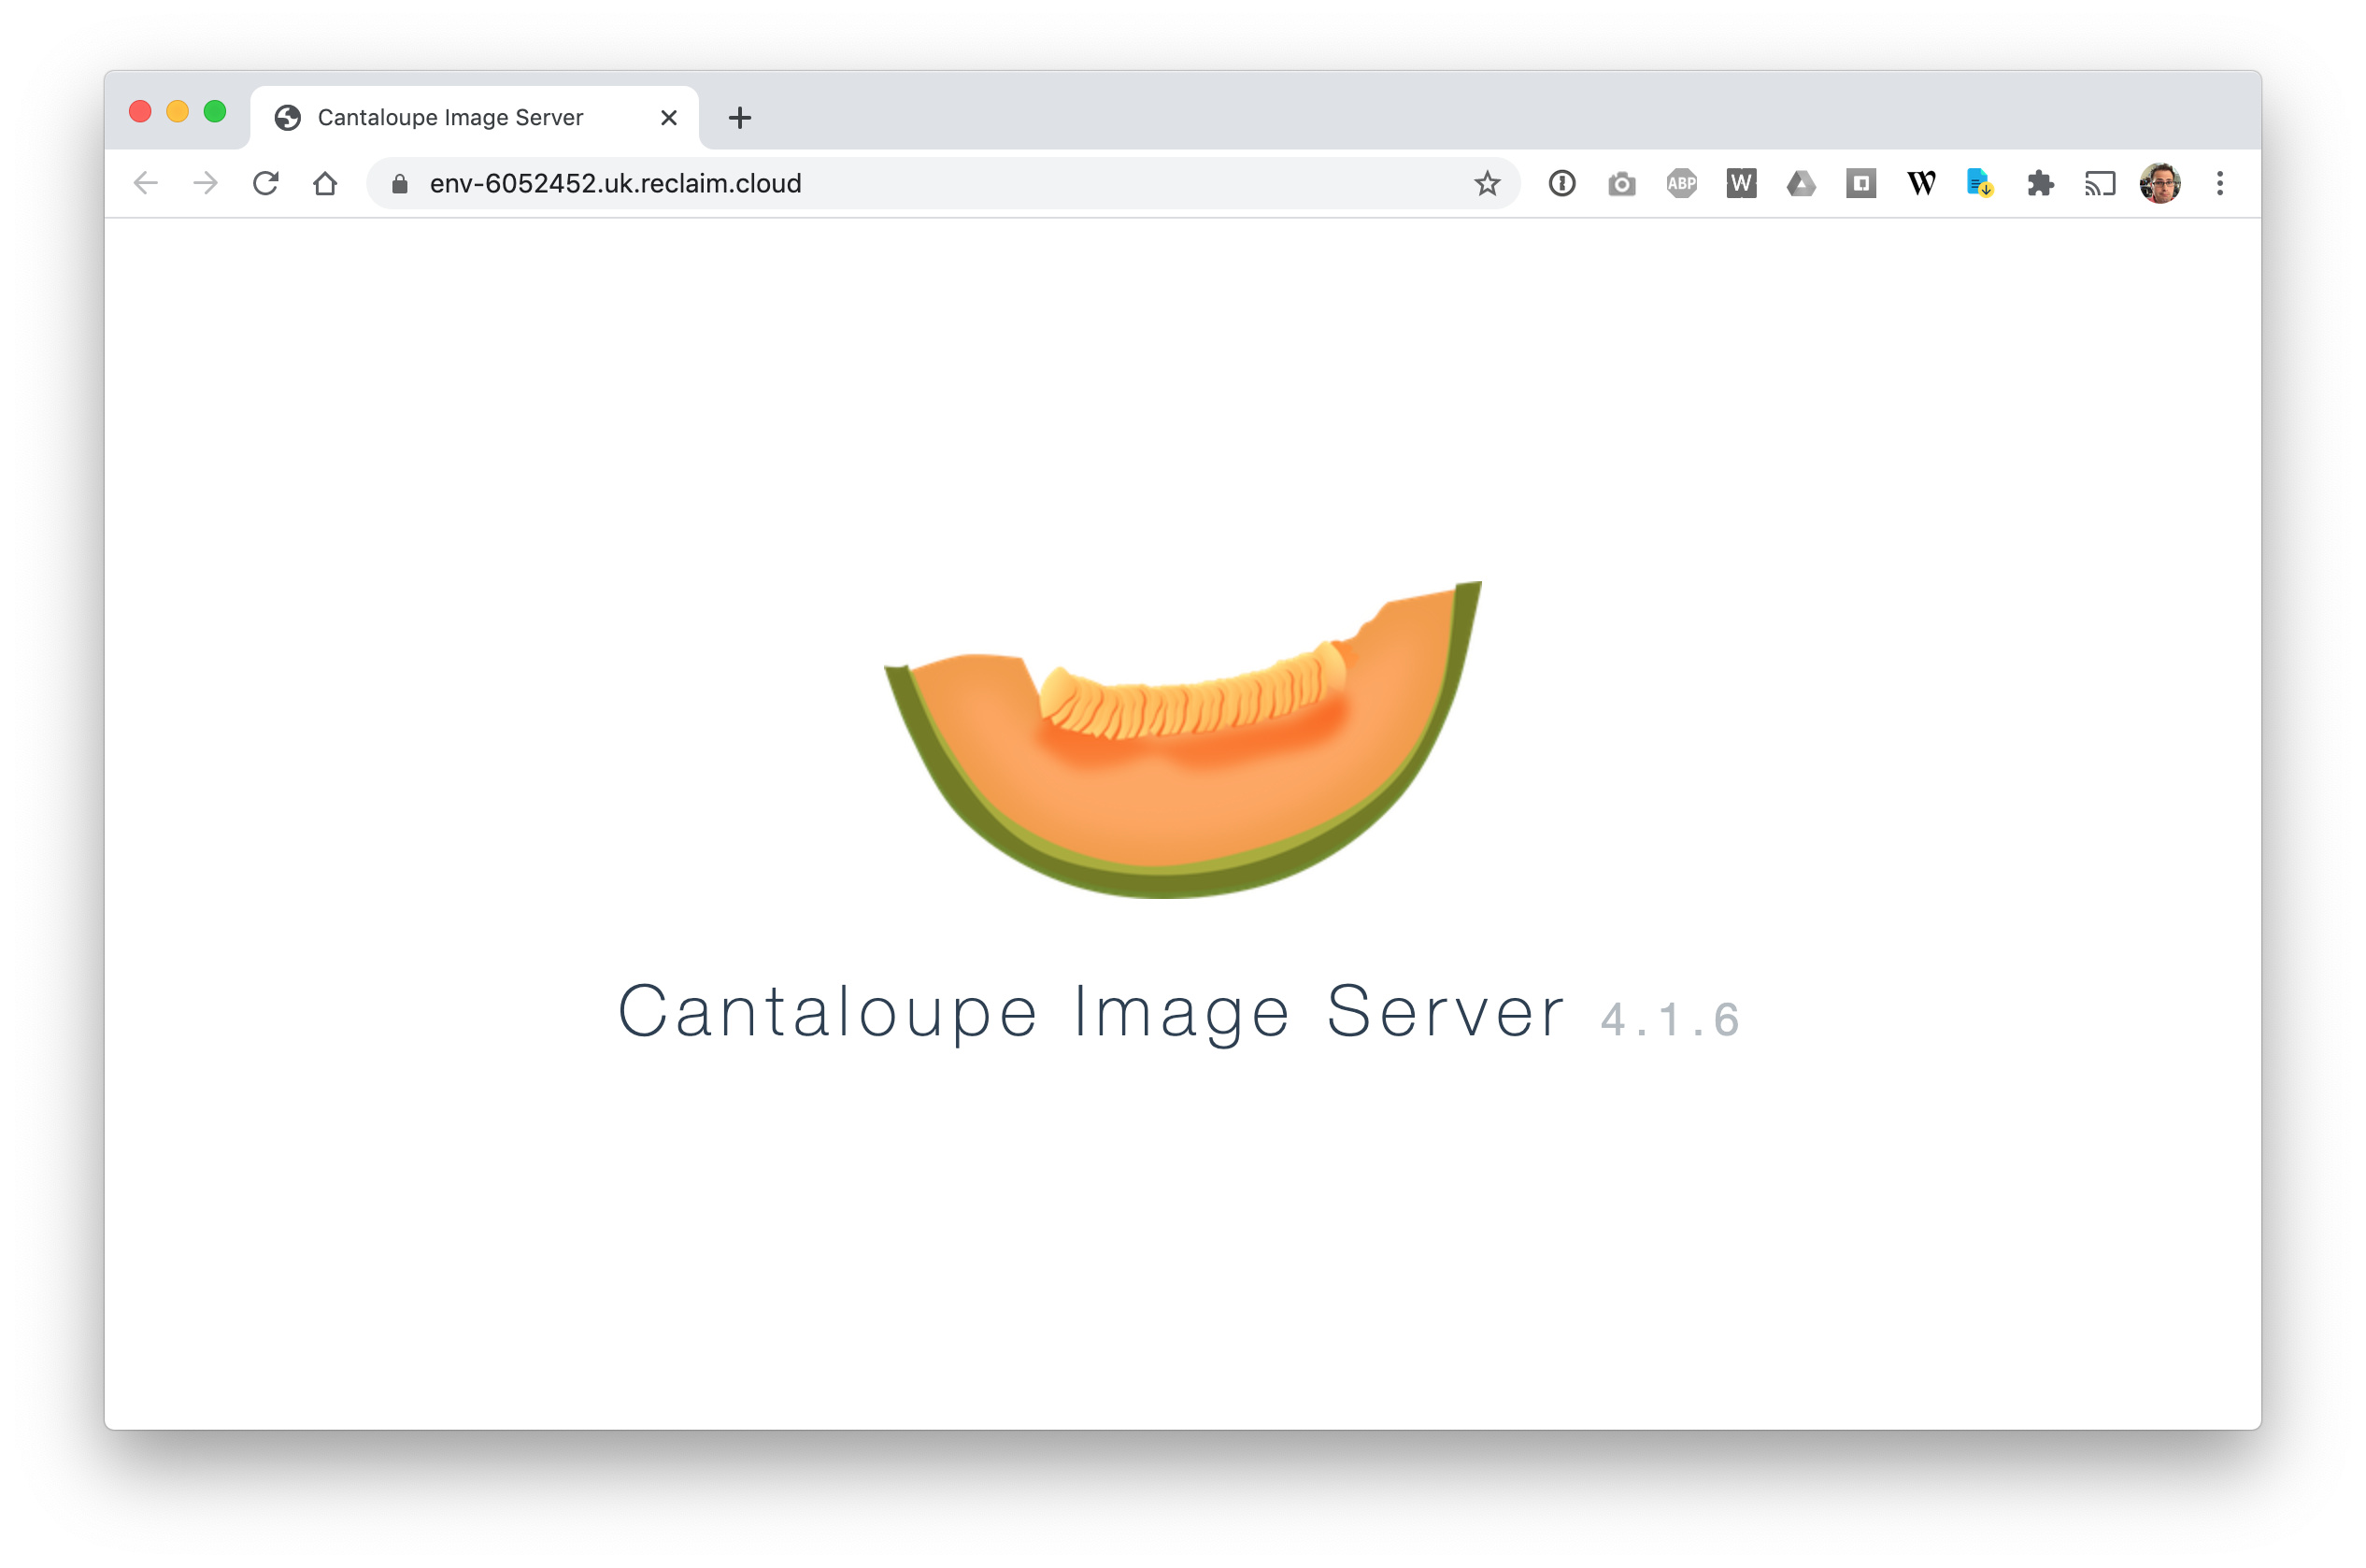The height and width of the screenshot is (1568, 2366).
Task: Select the camera screenshot extension icon
Action: pos(1621,183)
